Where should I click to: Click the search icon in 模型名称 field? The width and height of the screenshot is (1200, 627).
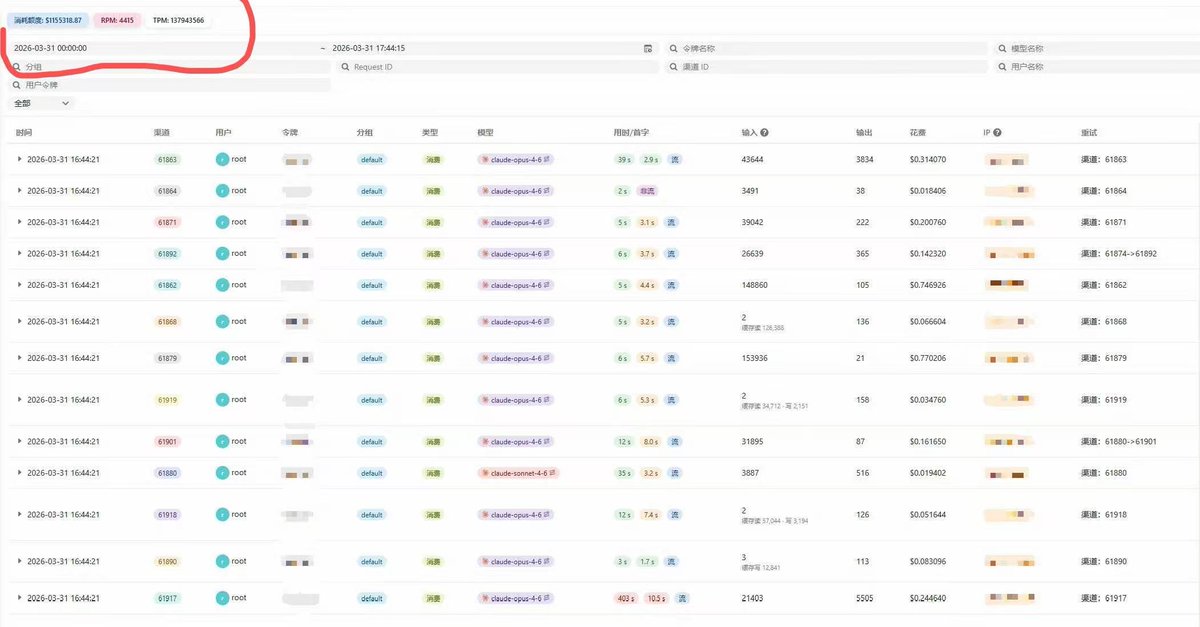pyautogui.click(x=1003, y=48)
